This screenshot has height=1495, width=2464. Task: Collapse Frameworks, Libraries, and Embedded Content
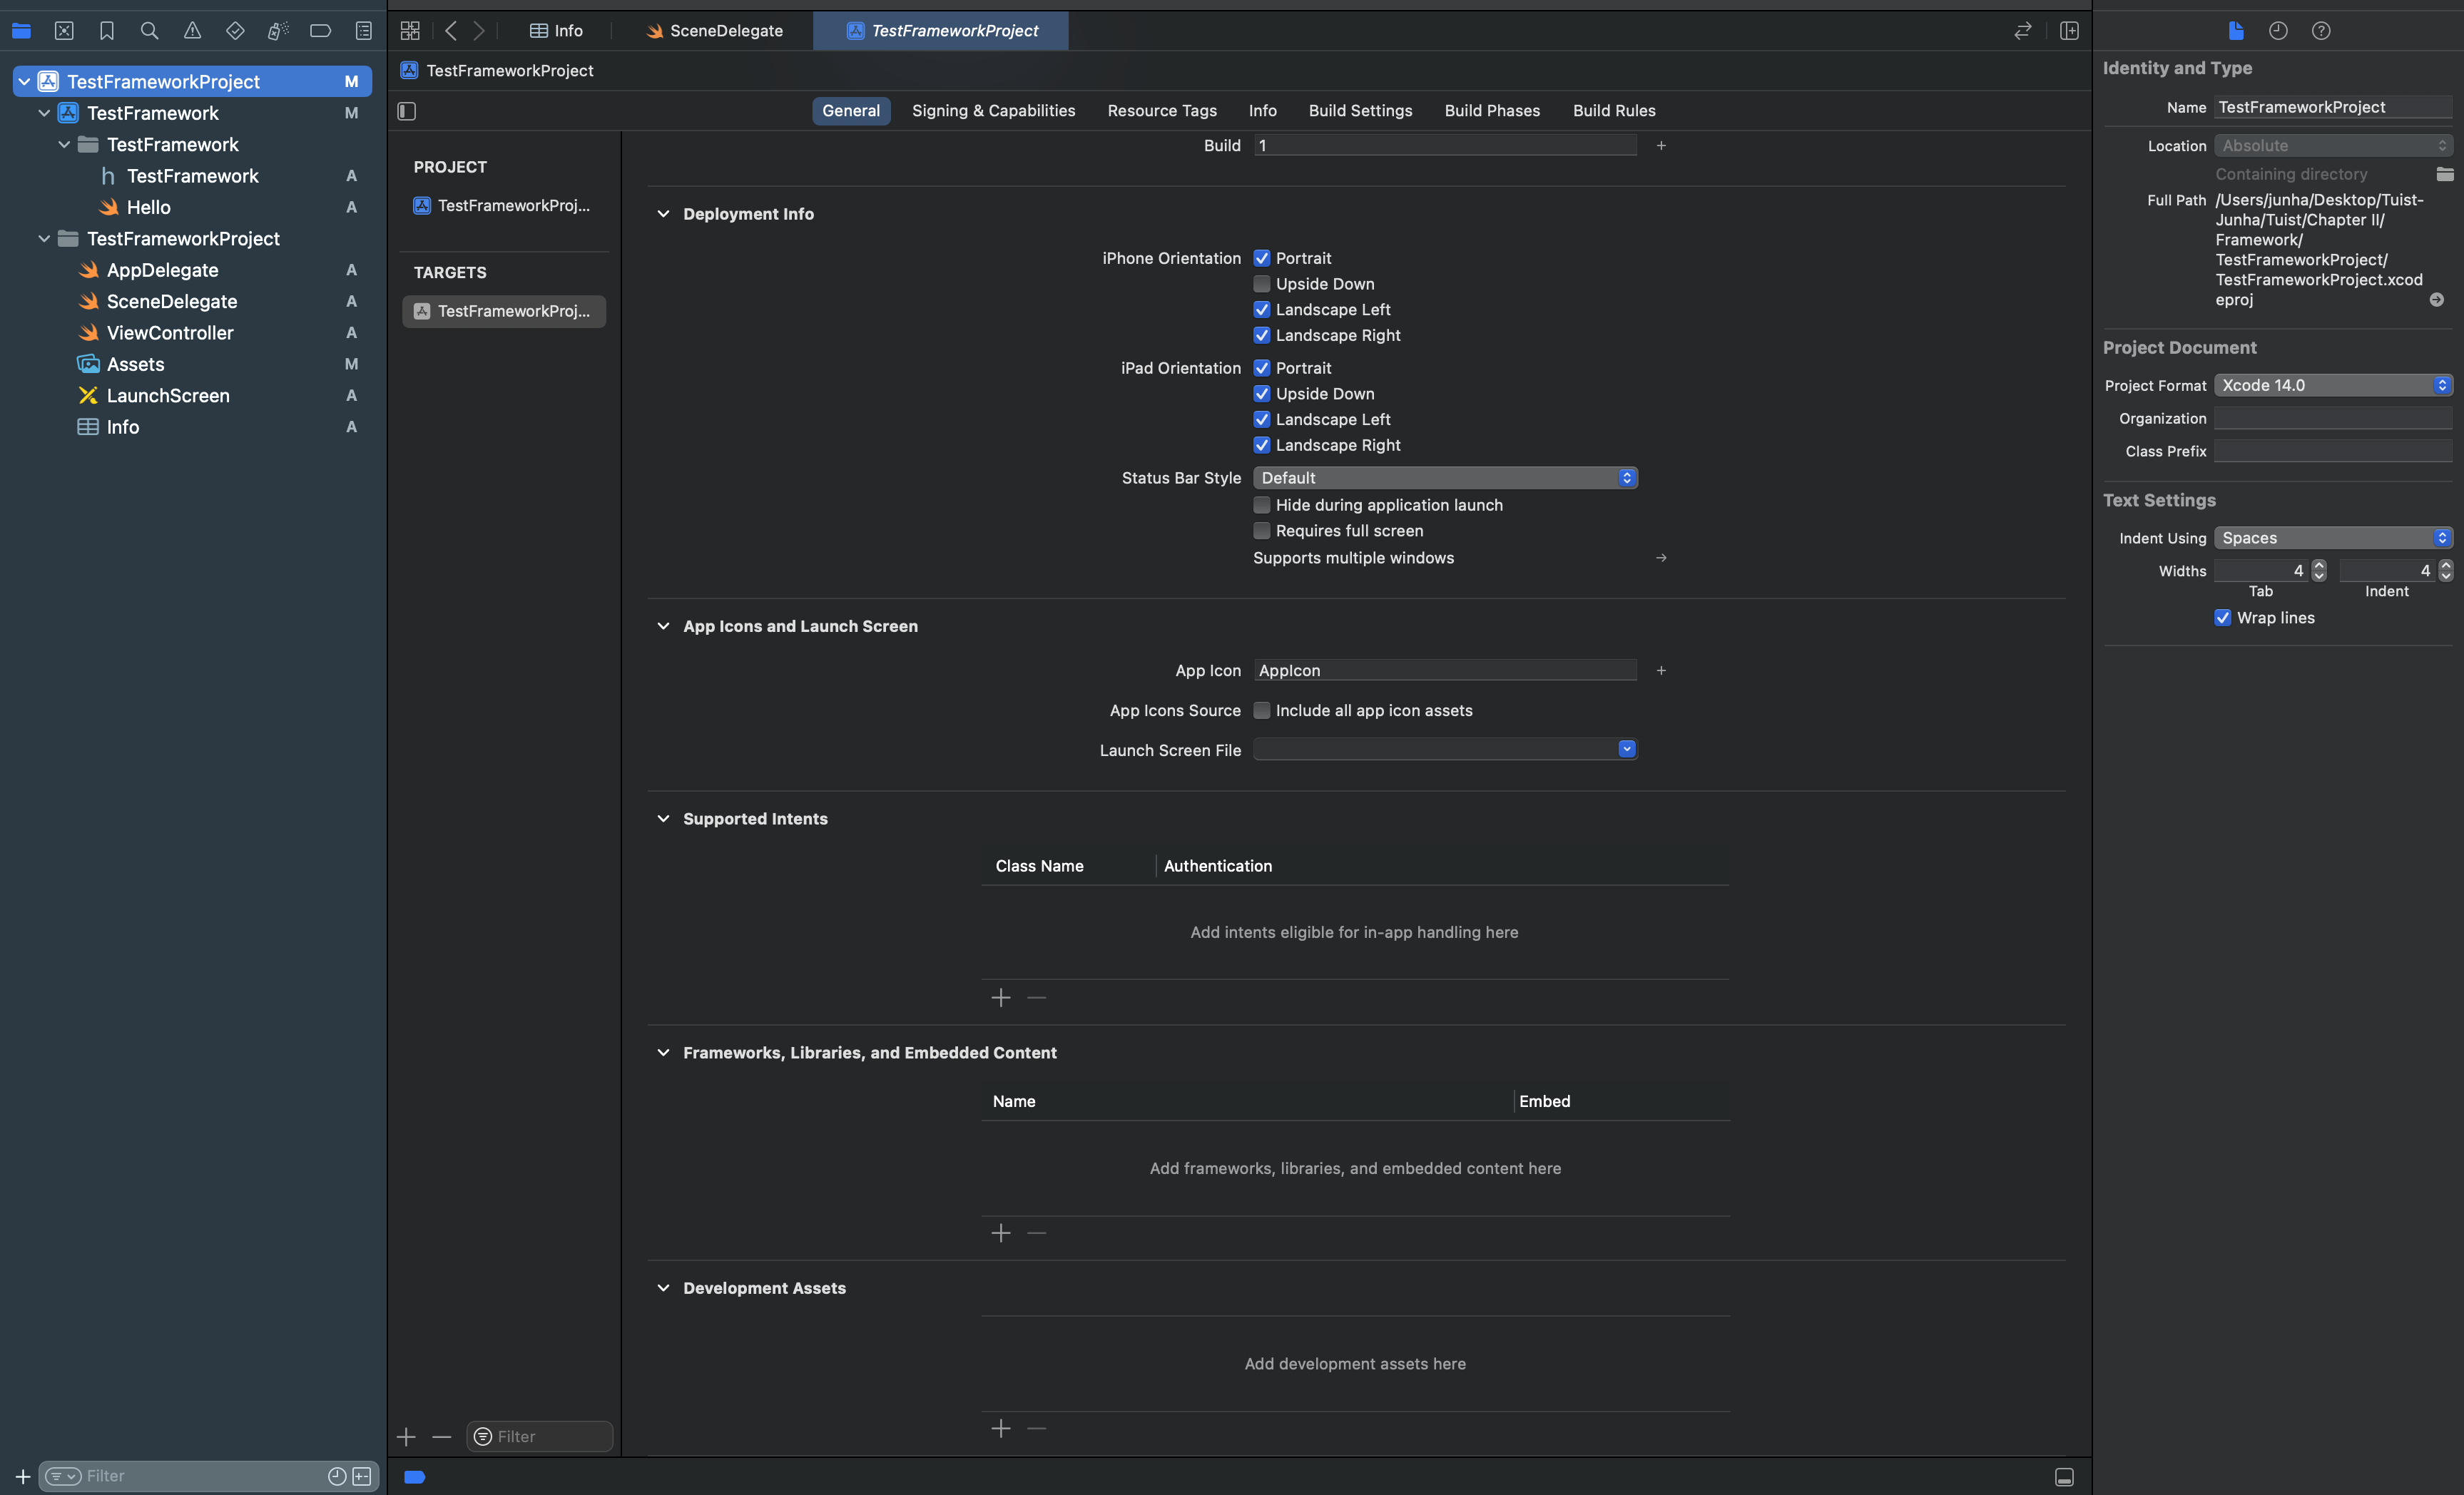pyautogui.click(x=663, y=1053)
